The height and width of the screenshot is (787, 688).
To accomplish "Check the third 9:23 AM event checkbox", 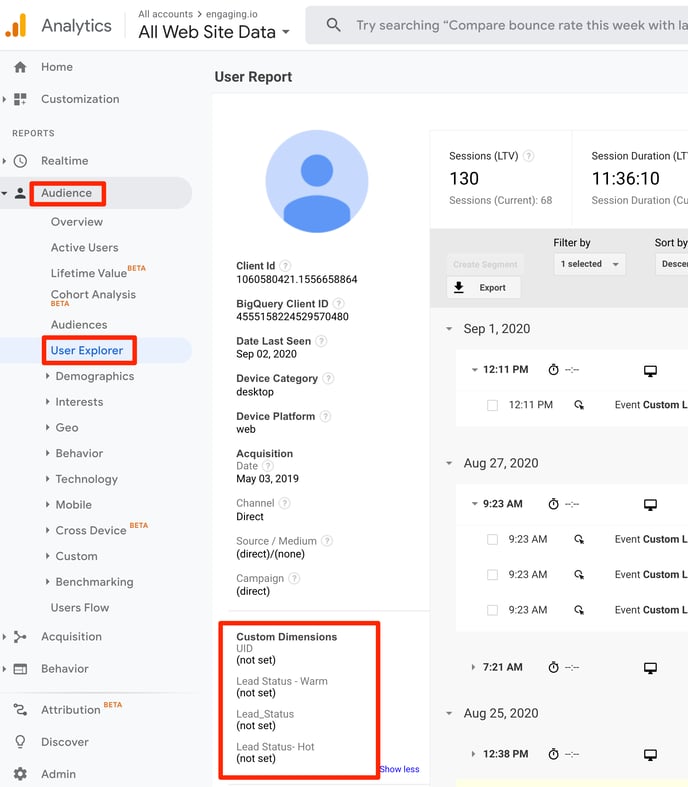I will [492, 610].
